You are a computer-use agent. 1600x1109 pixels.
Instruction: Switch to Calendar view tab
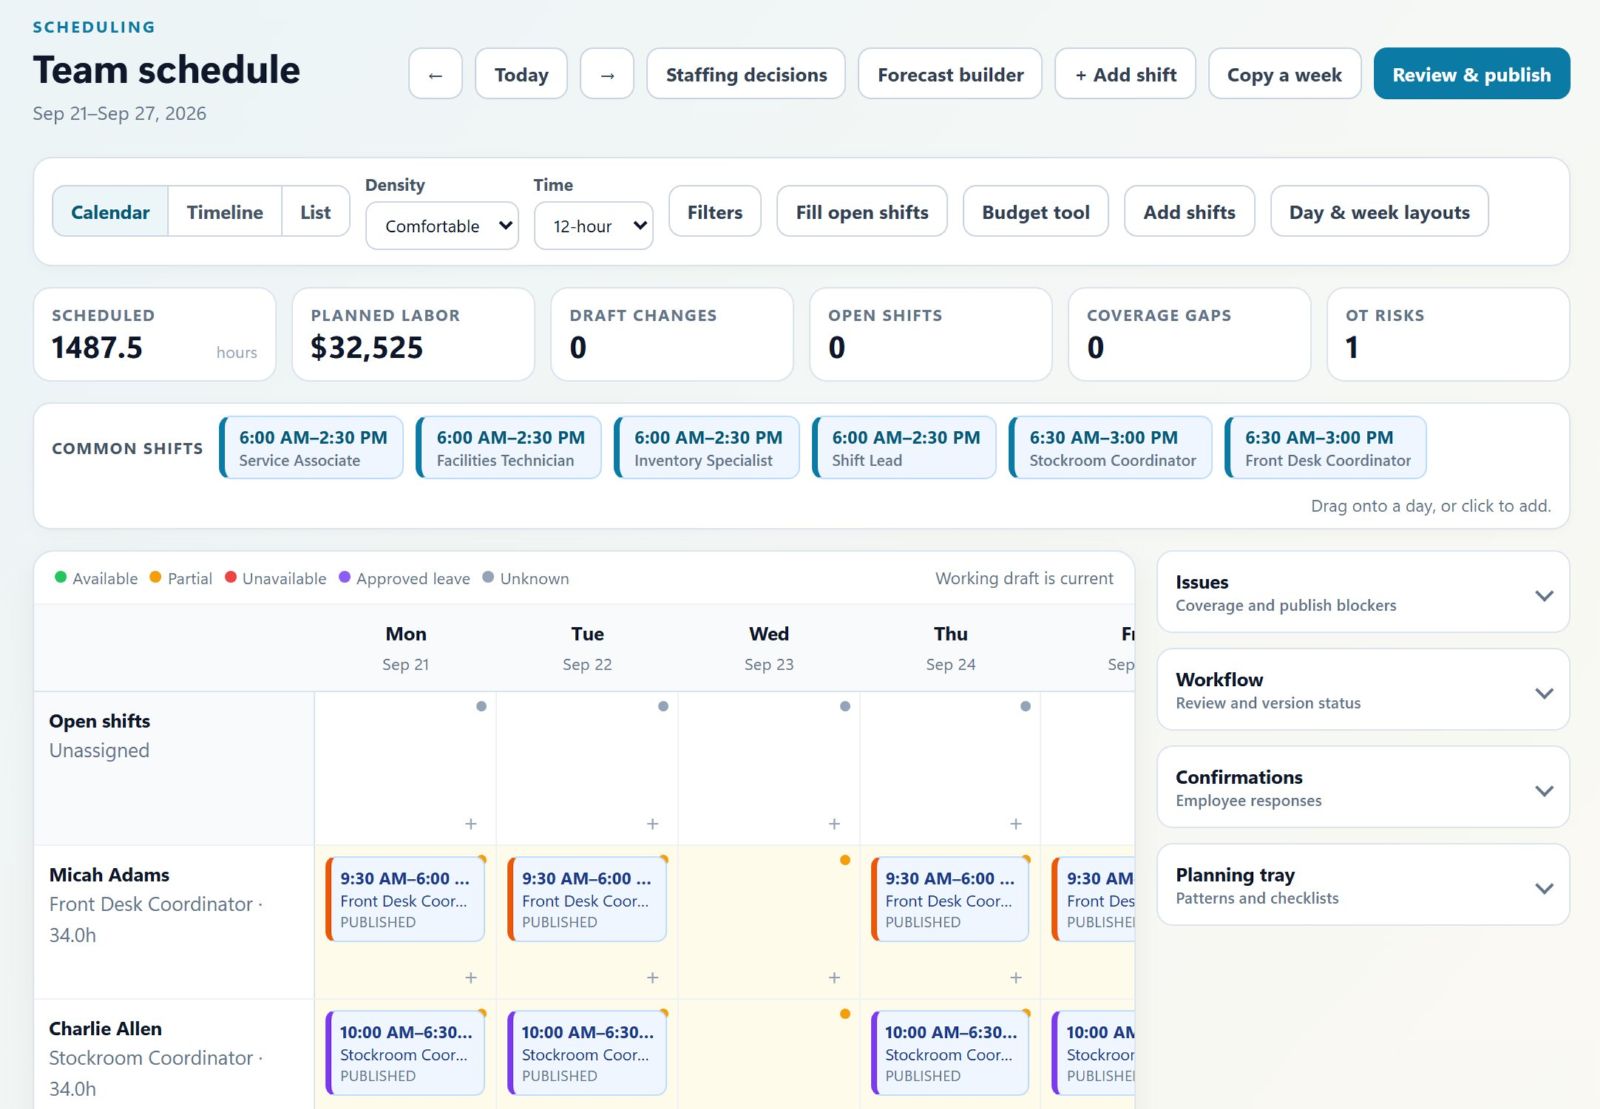[110, 212]
